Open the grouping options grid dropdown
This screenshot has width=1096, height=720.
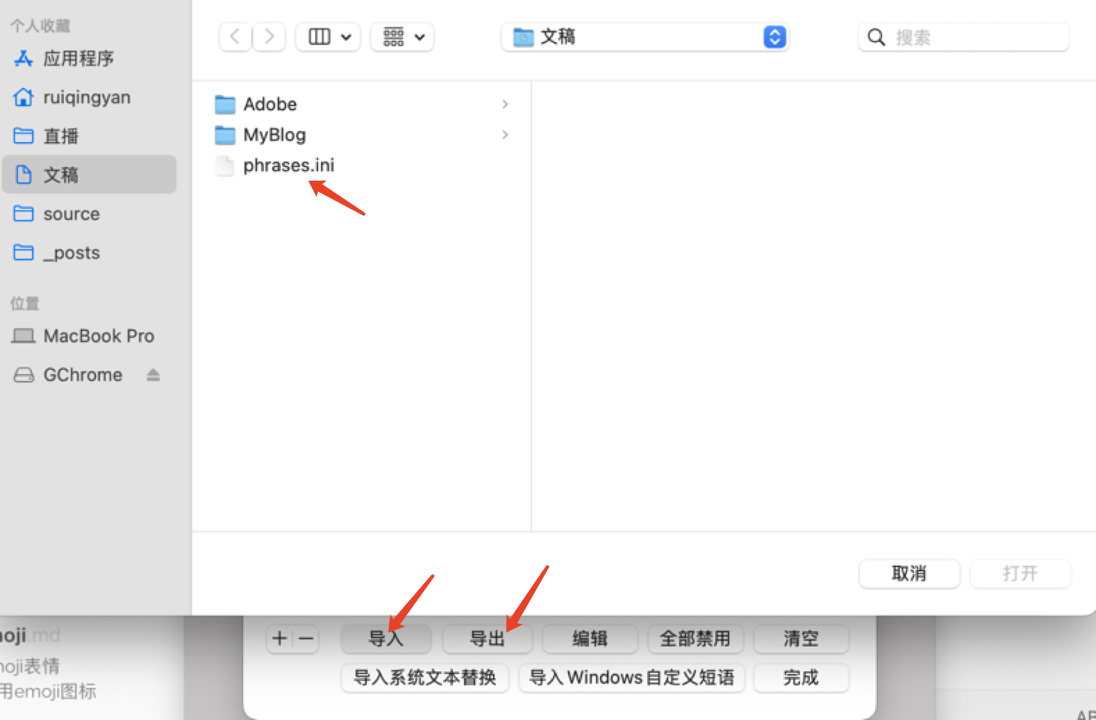pyautogui.click(x=402, y=36)
